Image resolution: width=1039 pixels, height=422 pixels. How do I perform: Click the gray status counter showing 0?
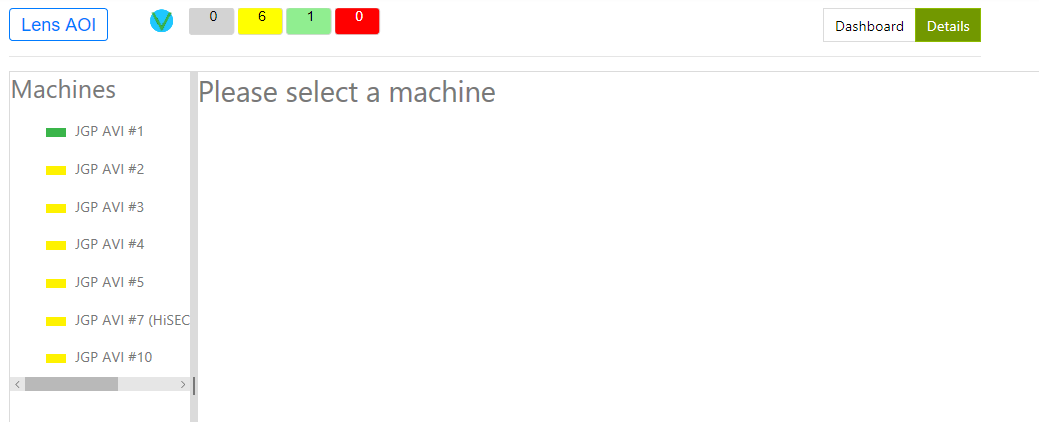(212, 20)
